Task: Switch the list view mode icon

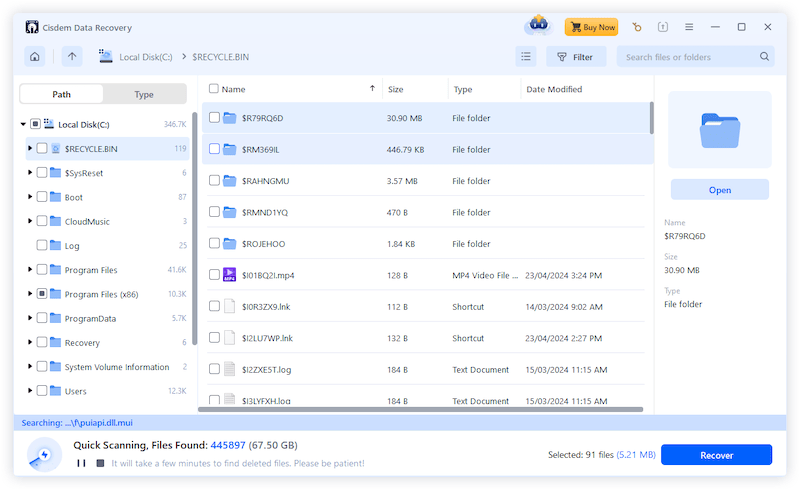Action: point(526,57)
